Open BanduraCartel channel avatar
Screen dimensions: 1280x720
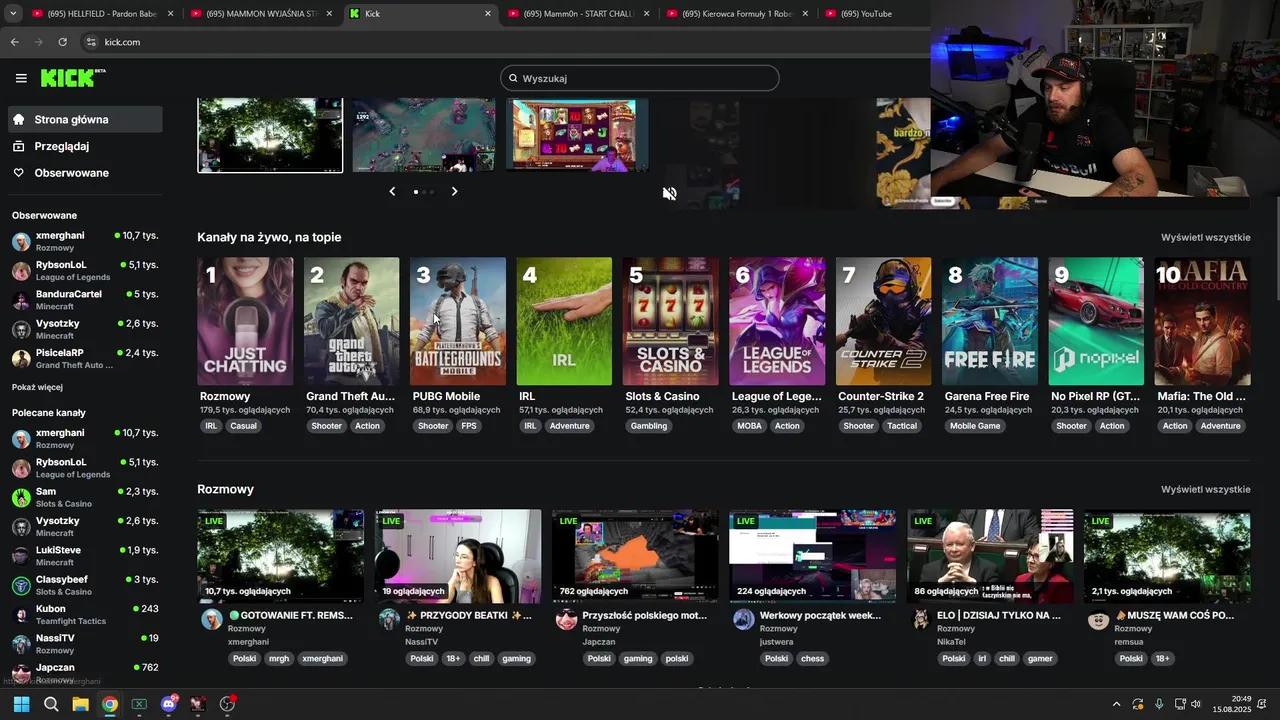pyautogui.click(x=21, y=300)
